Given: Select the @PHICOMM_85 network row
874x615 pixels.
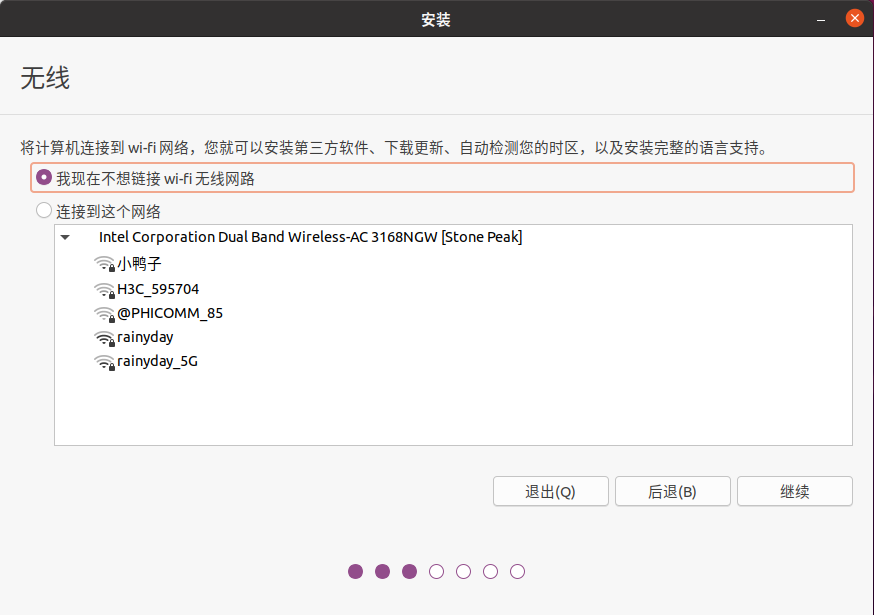Looking at the screenshot, I should point(170,313).
